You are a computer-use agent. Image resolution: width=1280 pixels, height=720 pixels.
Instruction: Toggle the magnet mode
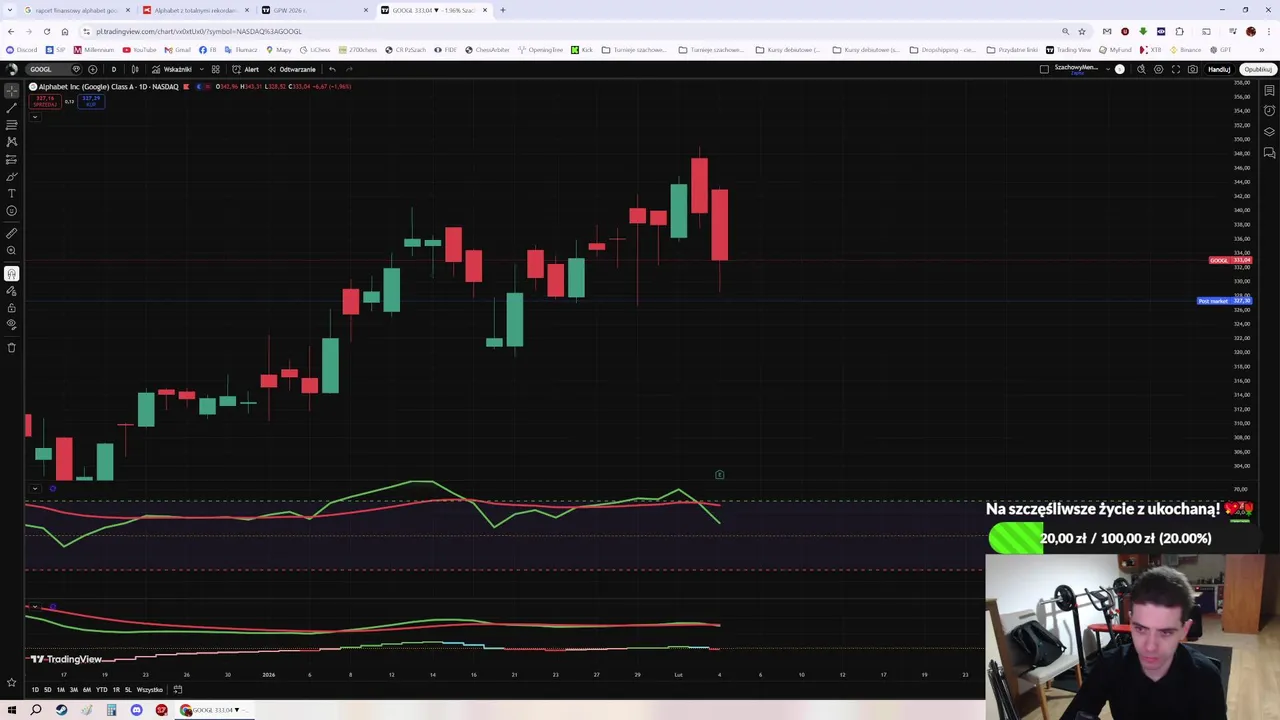pos(12,273)
